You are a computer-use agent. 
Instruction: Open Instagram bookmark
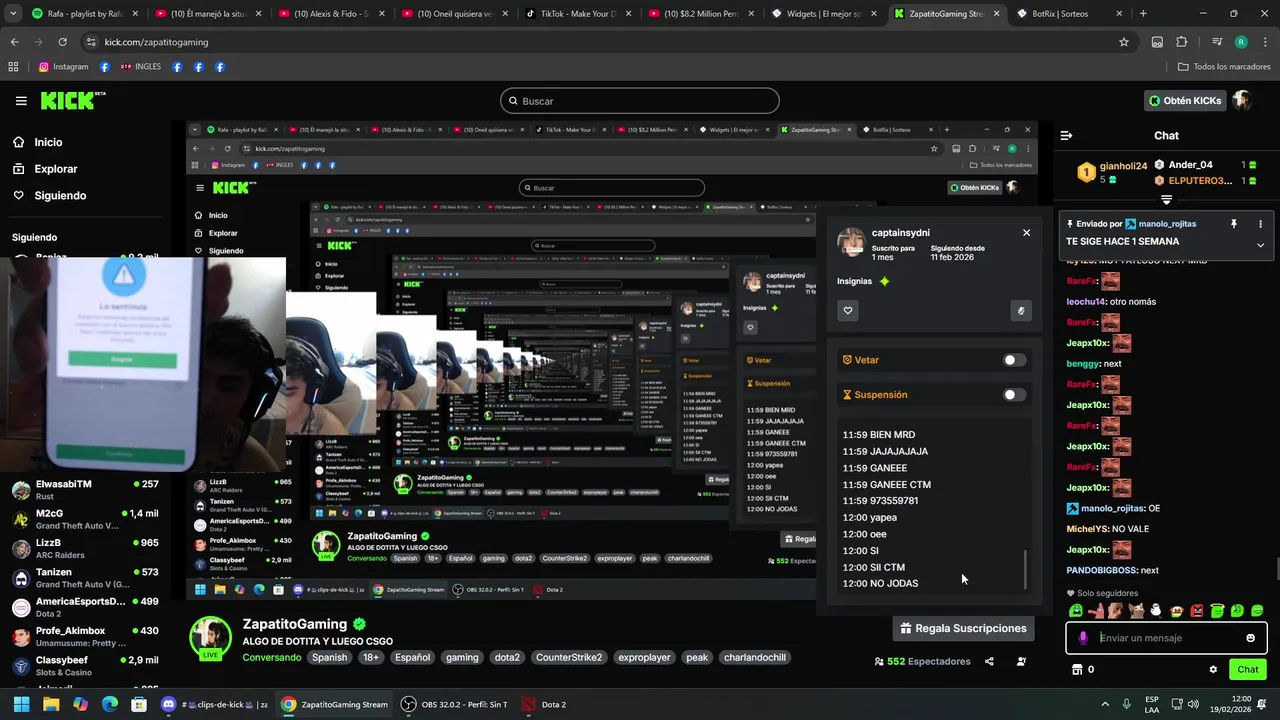(64, 67)
